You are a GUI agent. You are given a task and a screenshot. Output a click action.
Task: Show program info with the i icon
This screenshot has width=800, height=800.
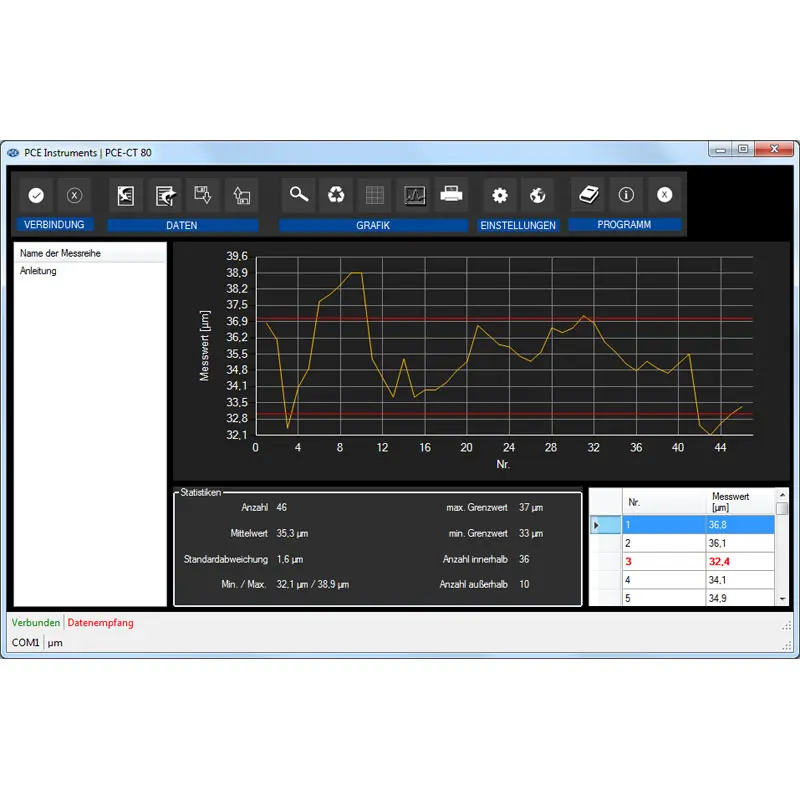[x=627, y=195]
